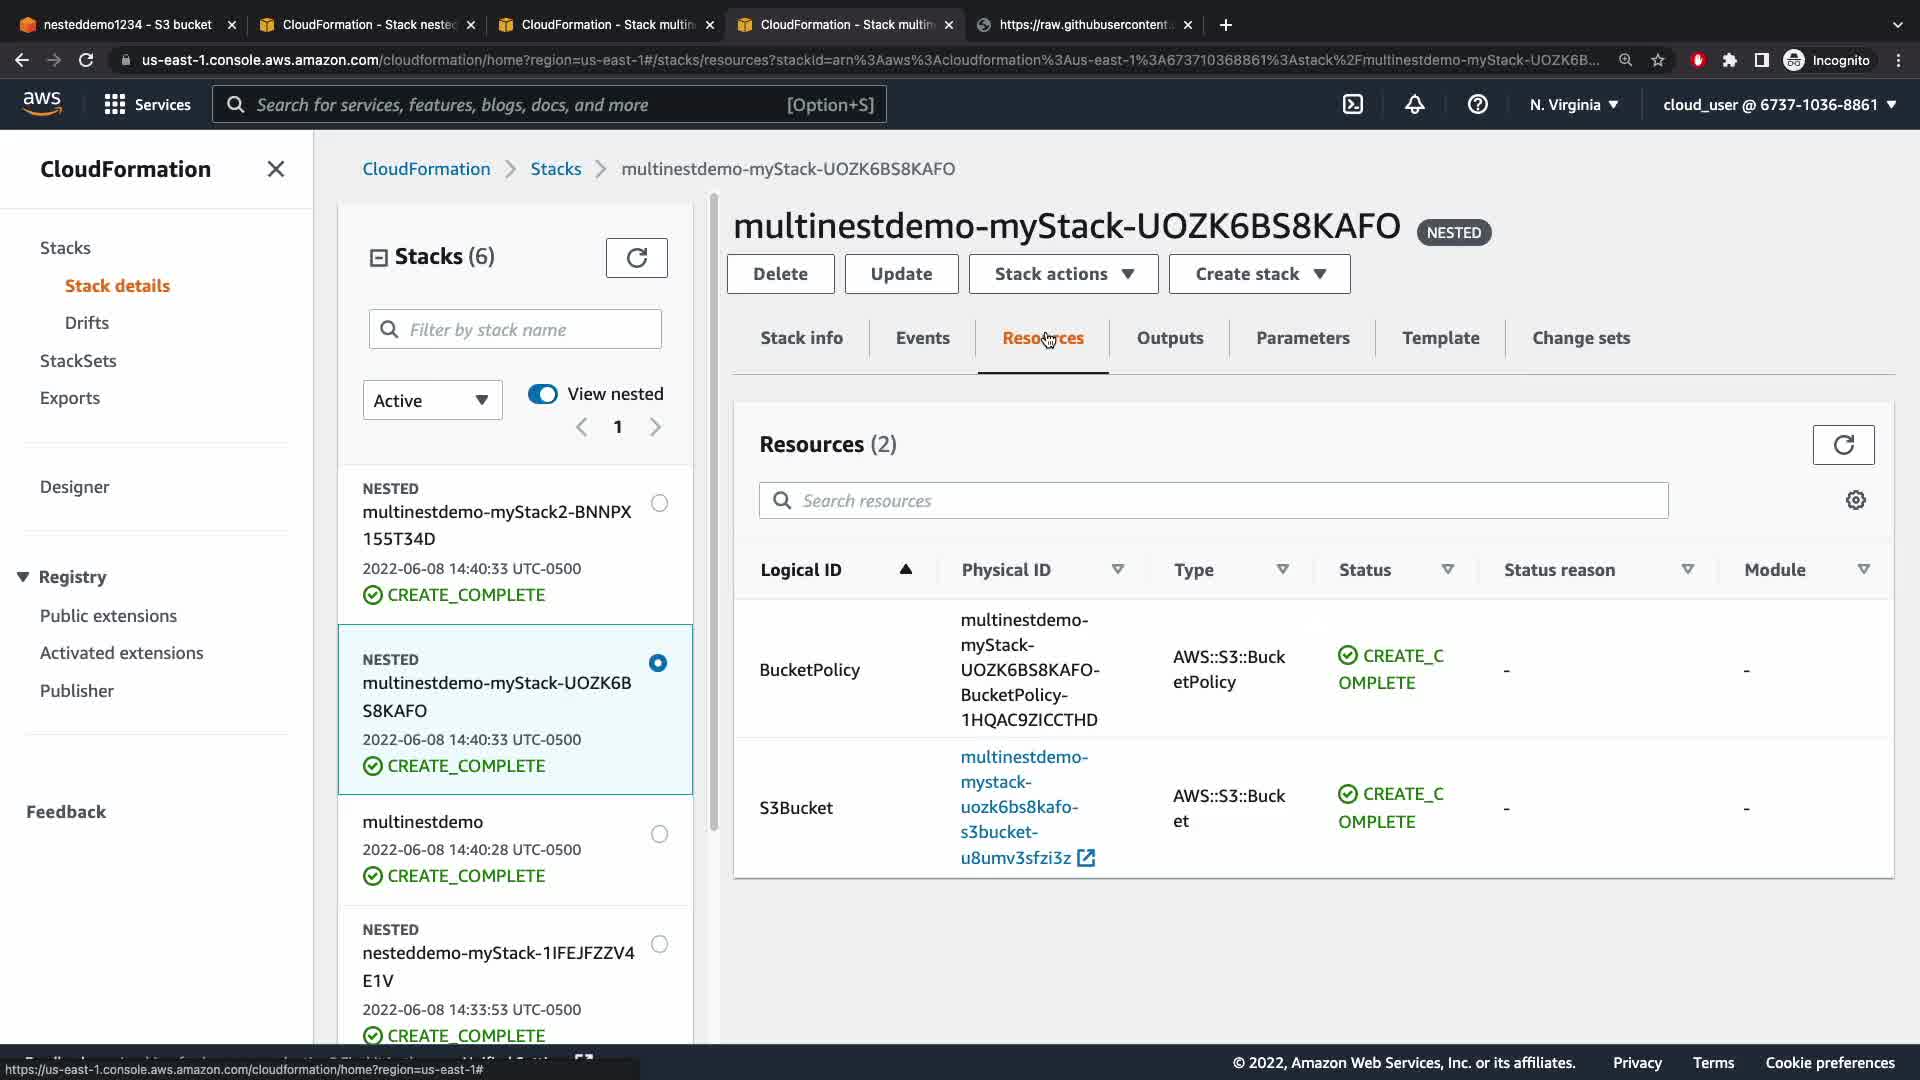Open the notifications bell icon
Screen dimensions: 1920x1080
click(1414, 104)
